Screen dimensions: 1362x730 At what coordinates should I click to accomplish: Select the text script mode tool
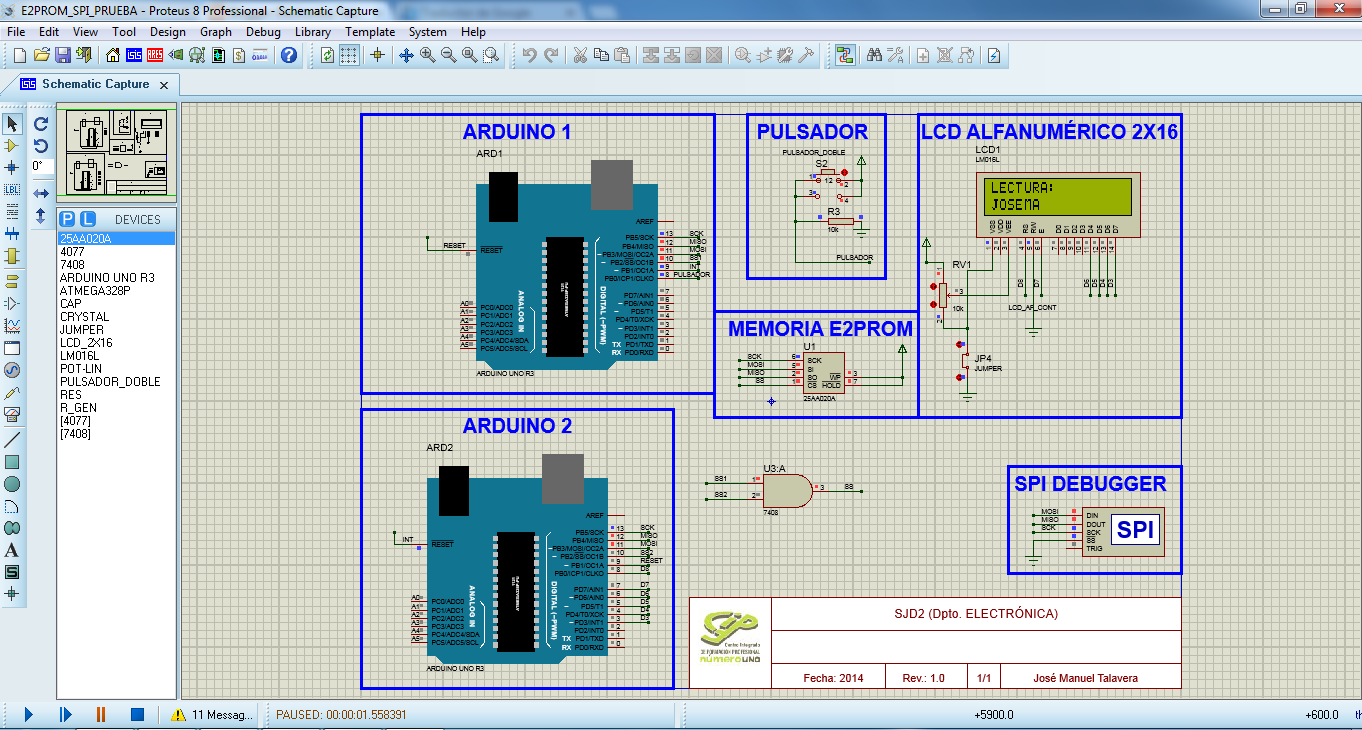pos(12,211)
